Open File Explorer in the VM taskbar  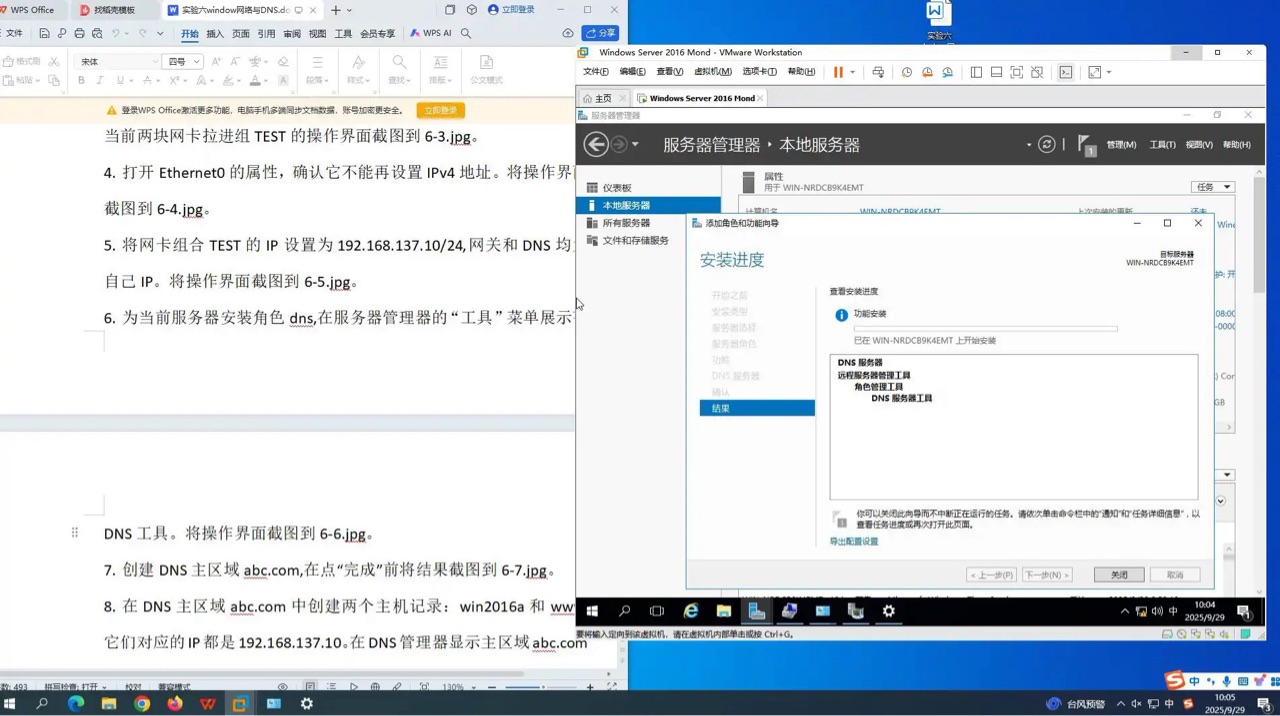coord(724,611)
